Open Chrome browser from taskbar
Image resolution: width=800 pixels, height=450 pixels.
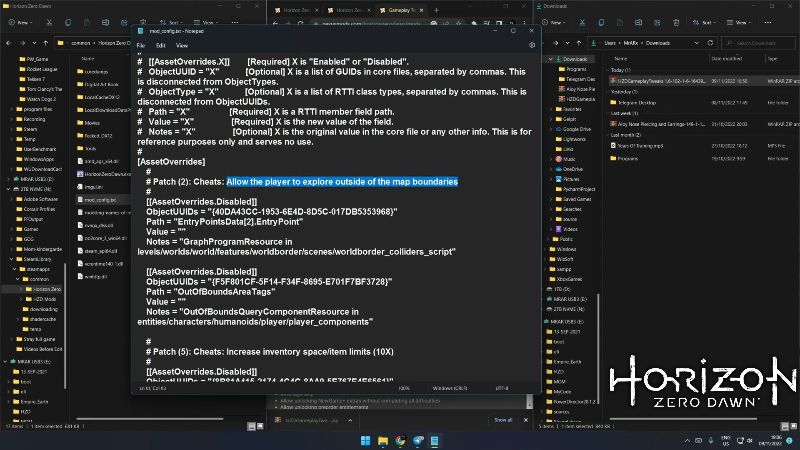400,441
